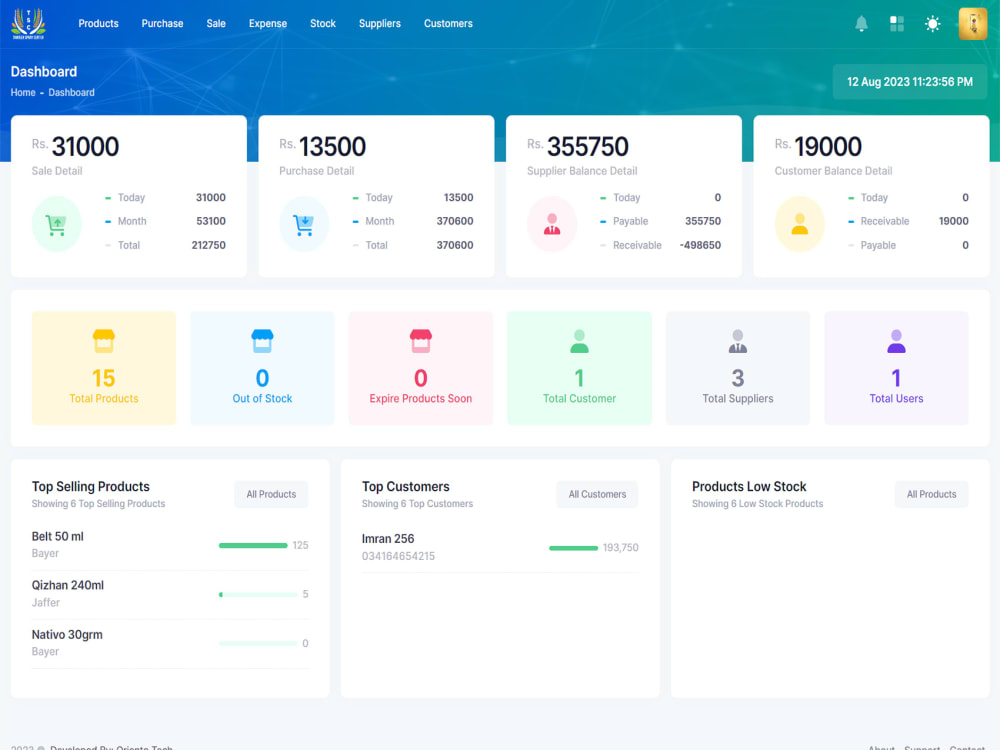This screenshot has height=750, width=1000.
Task: Click the yellow customer person icon
Action: click(x=799, y=224)
